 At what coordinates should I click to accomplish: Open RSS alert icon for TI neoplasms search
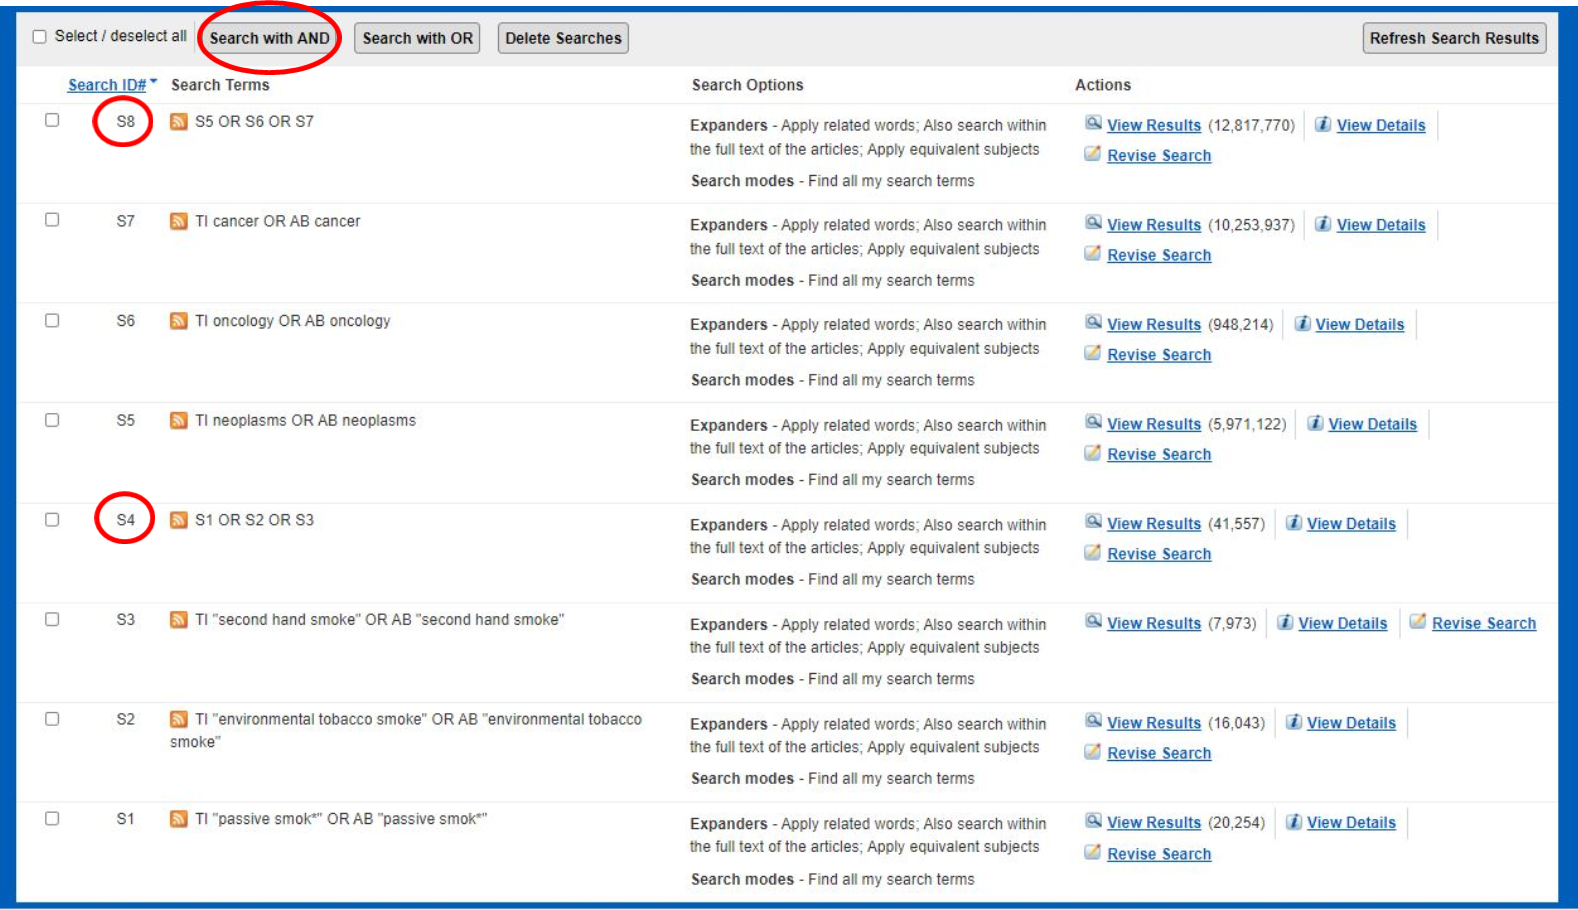tap(179, 420)
